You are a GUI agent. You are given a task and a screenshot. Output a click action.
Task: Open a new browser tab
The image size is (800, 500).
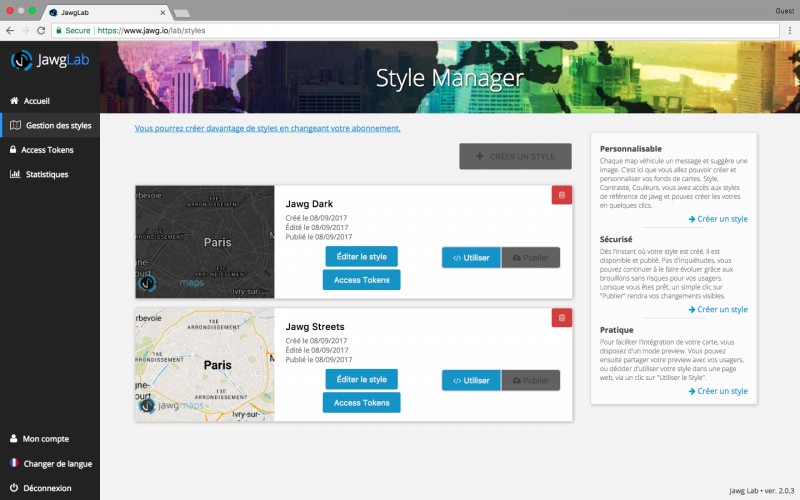coord(182,13)
